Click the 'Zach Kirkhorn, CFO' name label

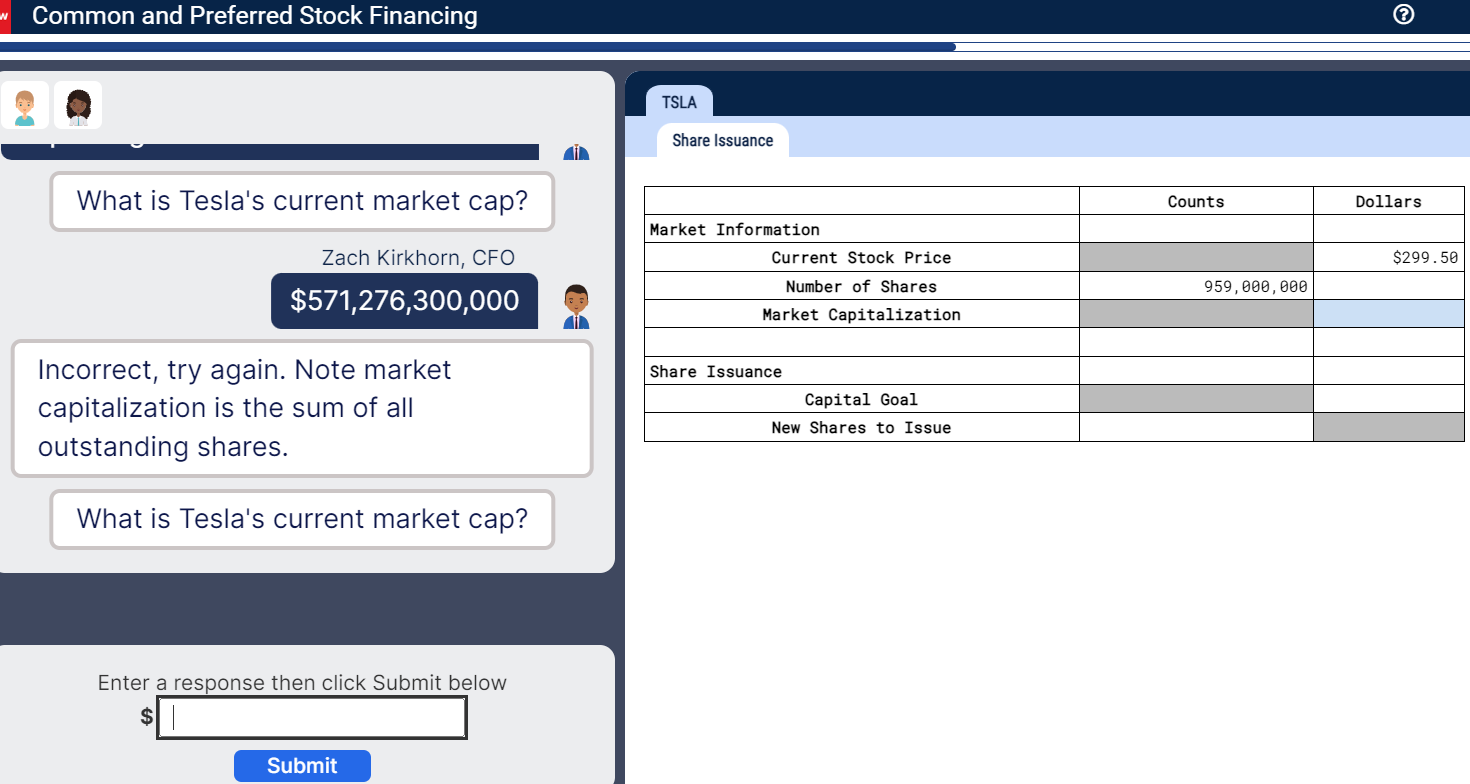pos(418,258)
